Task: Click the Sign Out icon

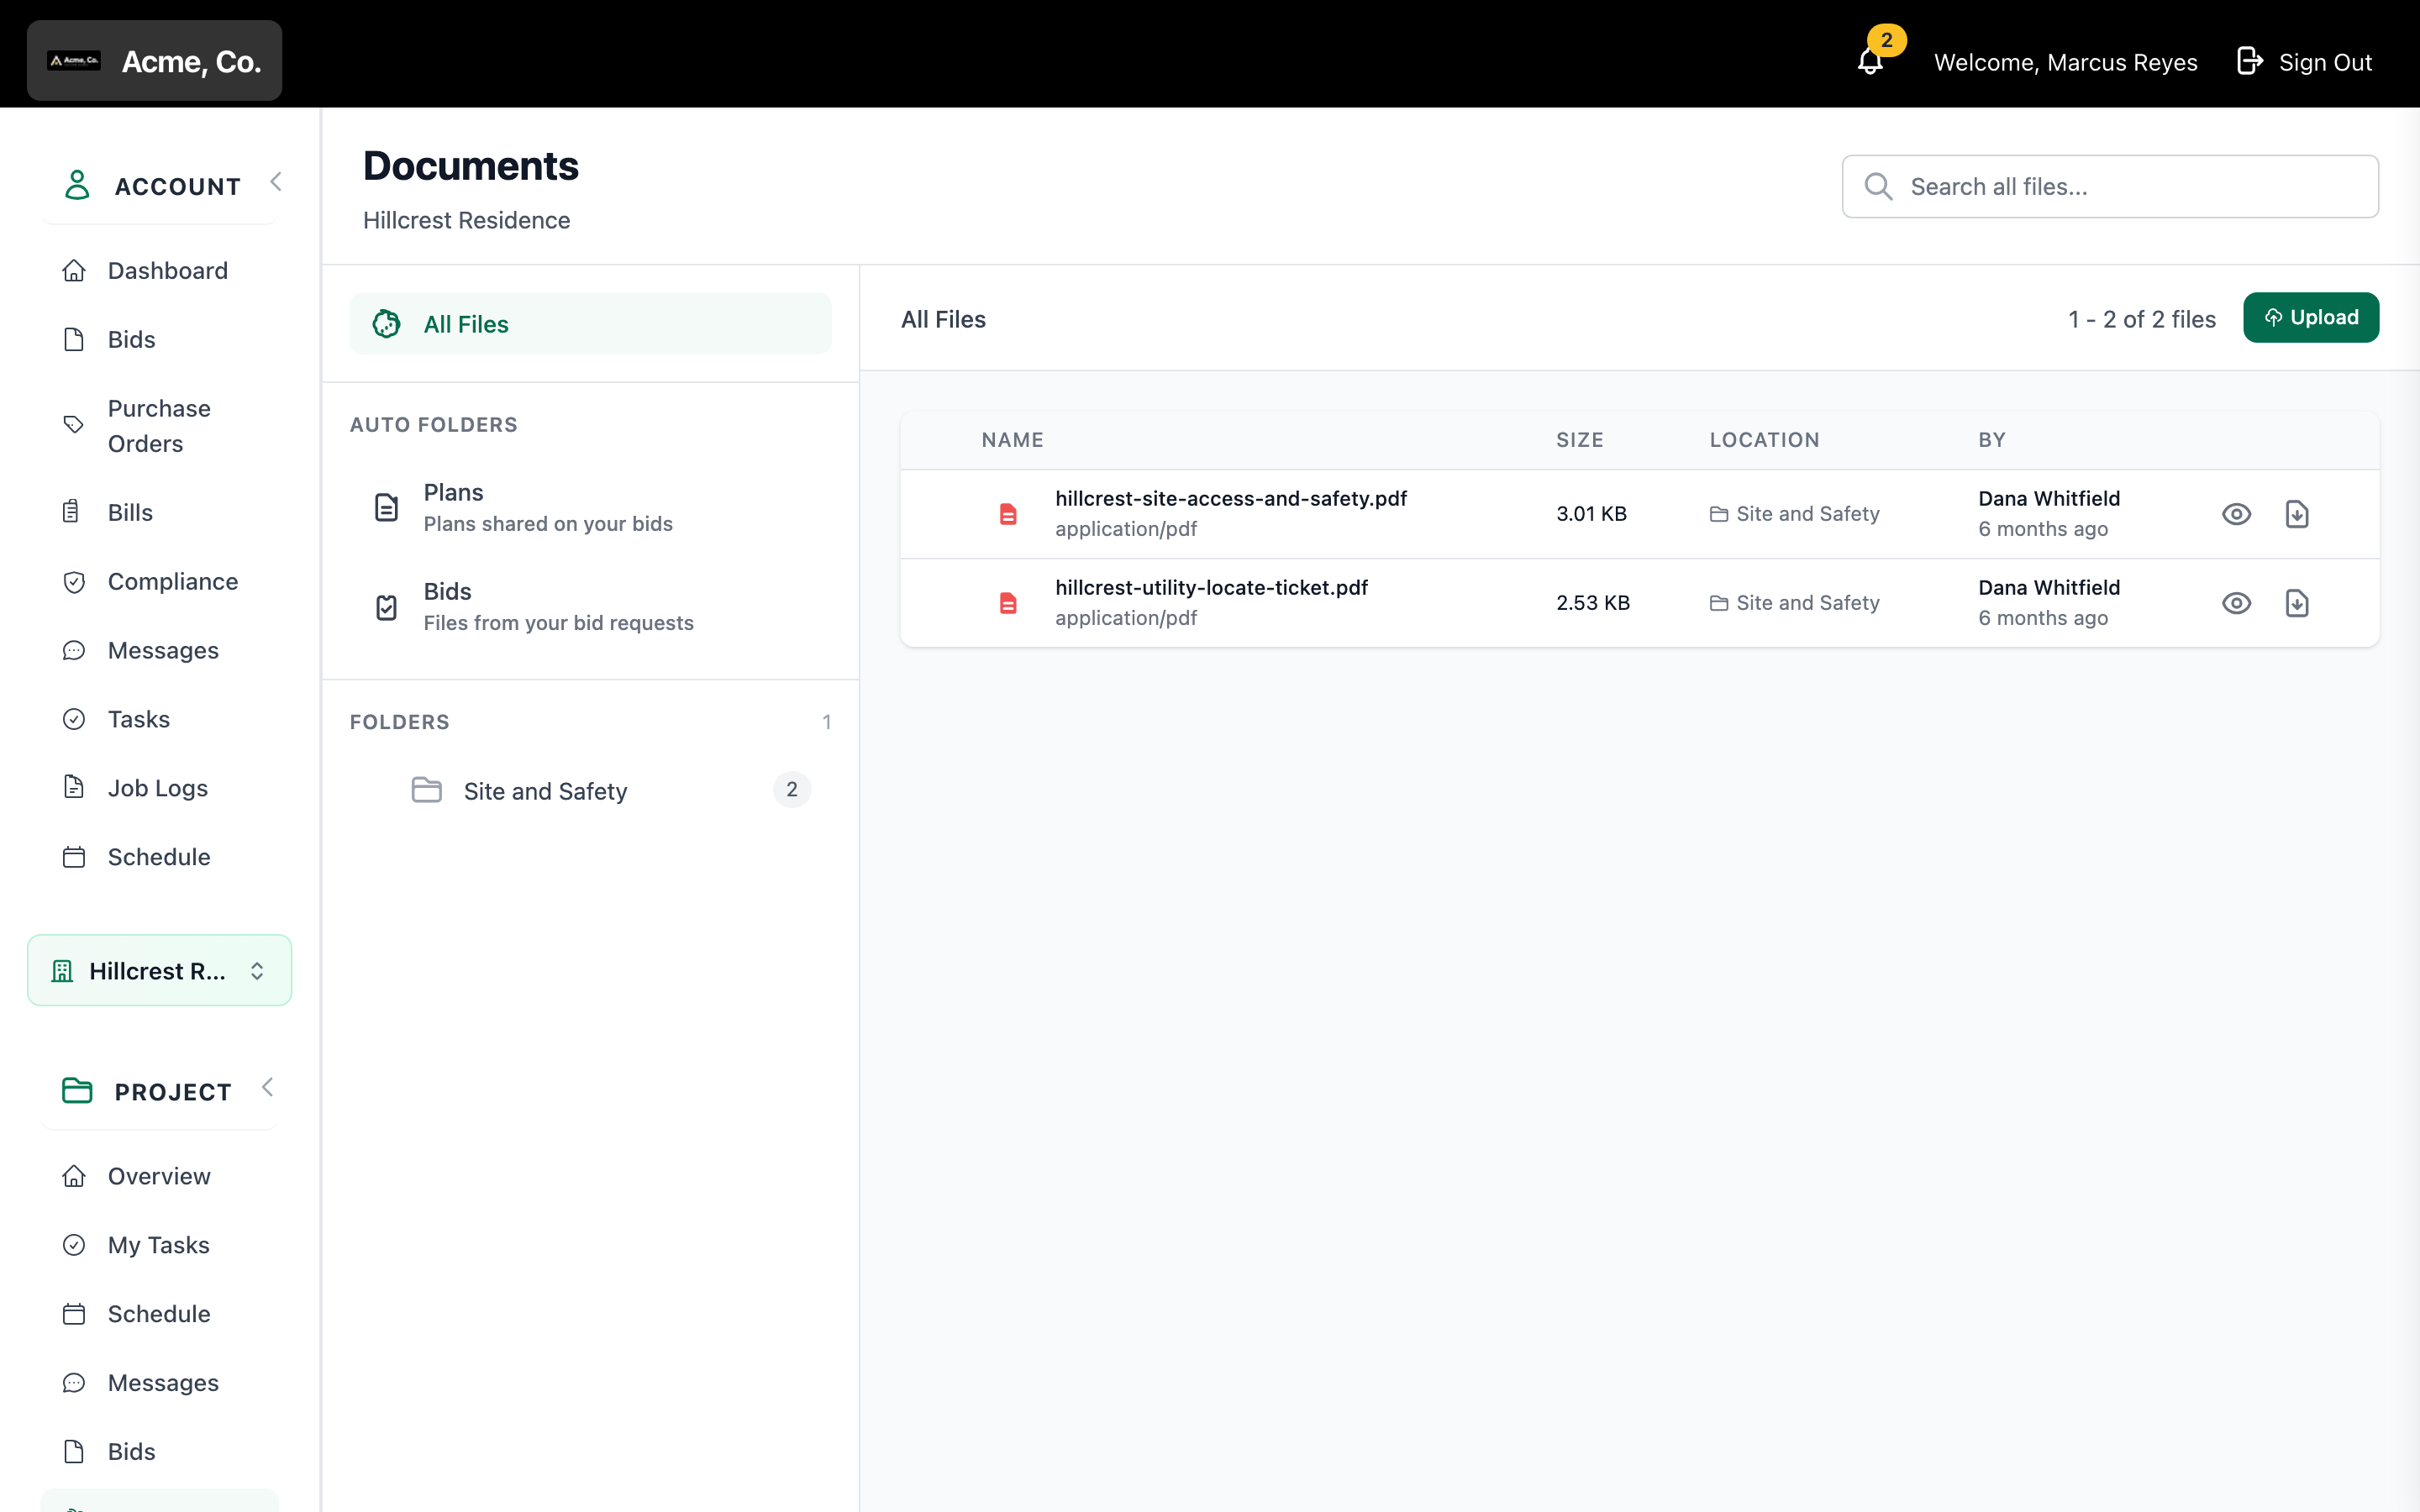Action: pyautogui.click(x=2249, y=61)
